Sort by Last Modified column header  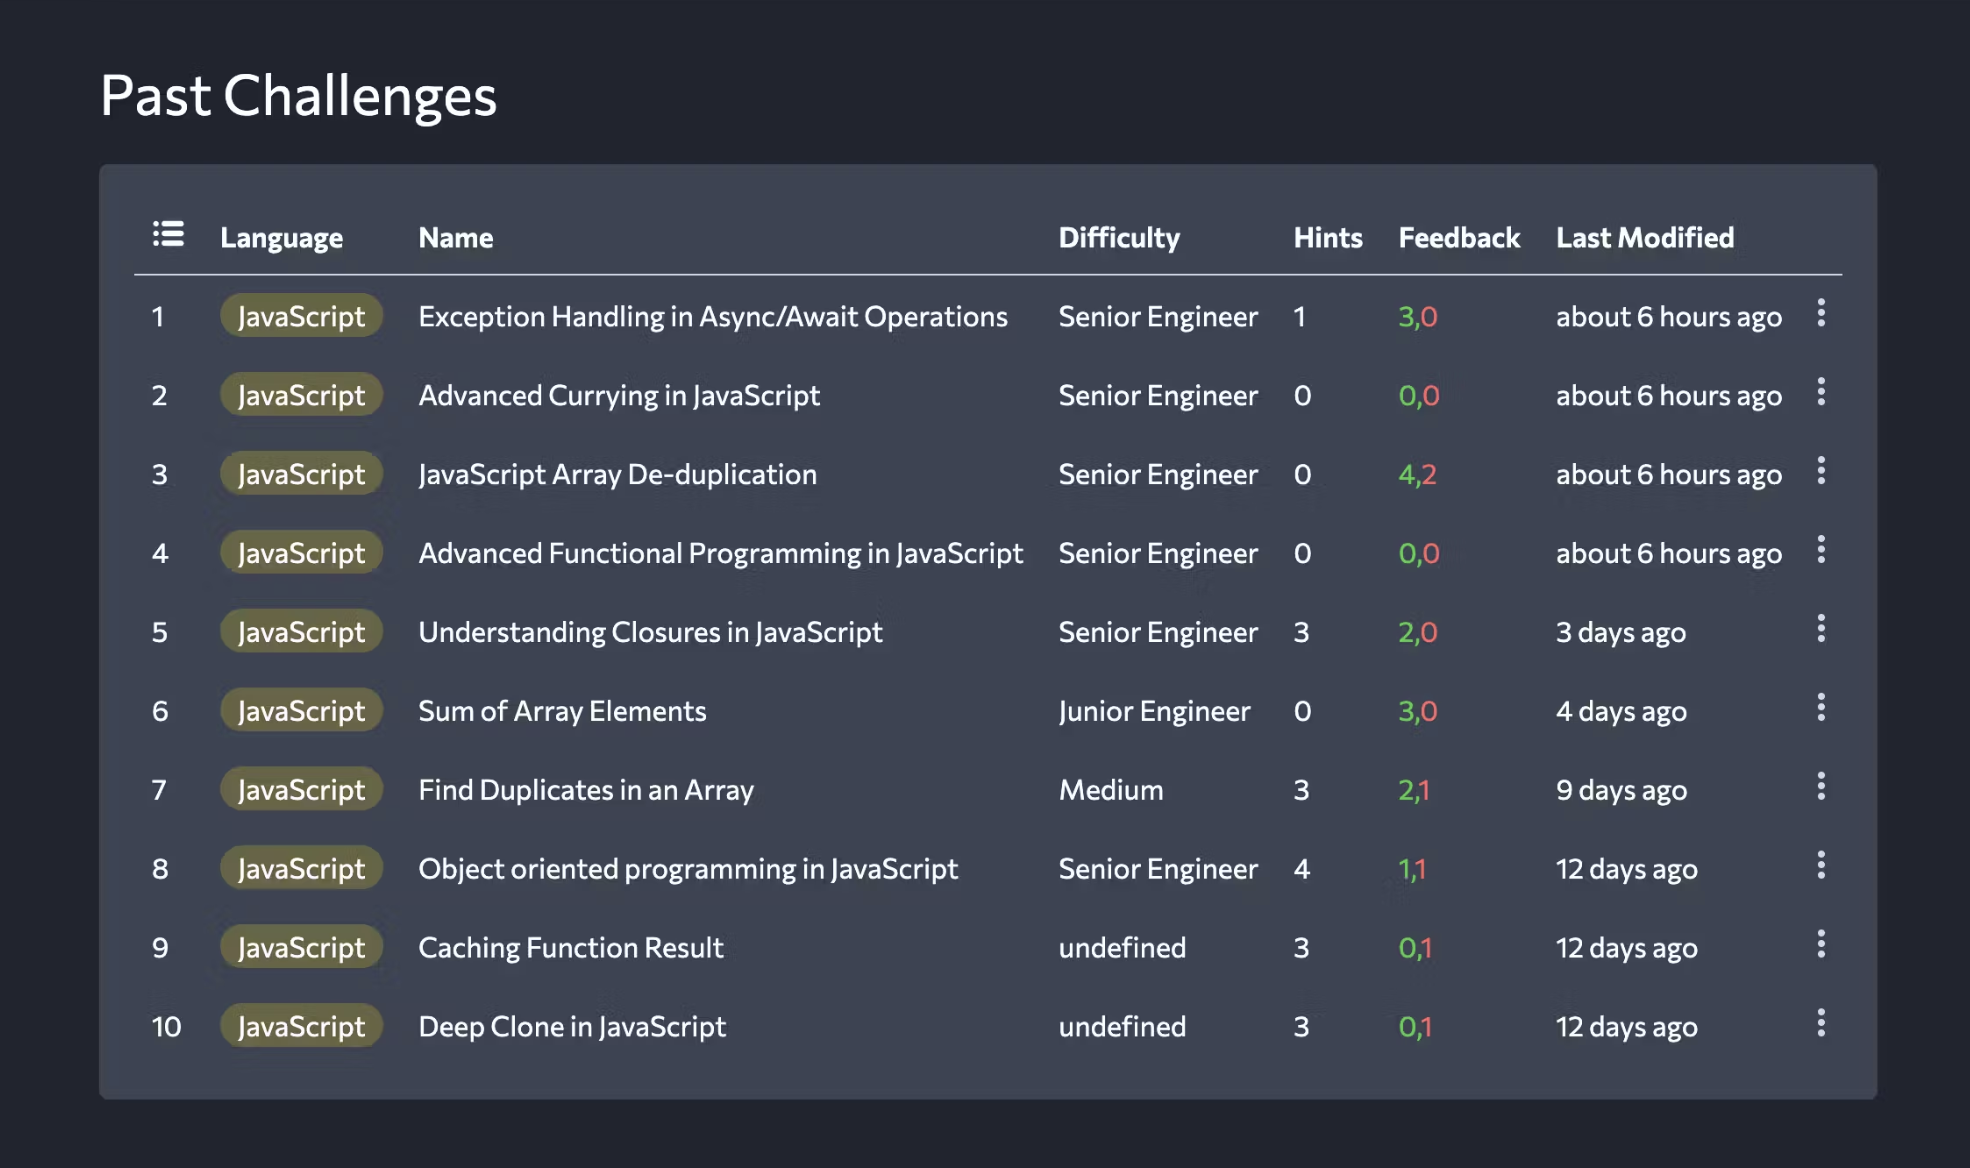pos(1645,238)
